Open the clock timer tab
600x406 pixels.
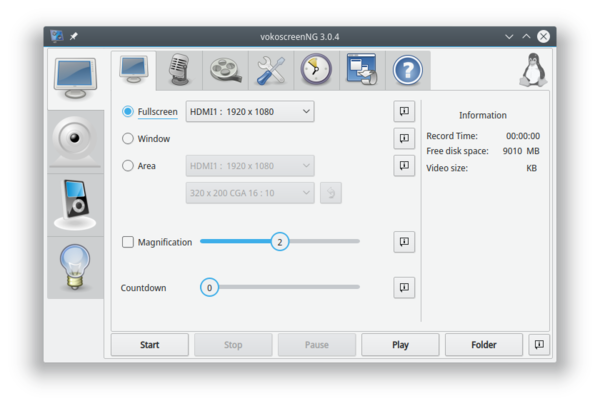click(316, 70)
